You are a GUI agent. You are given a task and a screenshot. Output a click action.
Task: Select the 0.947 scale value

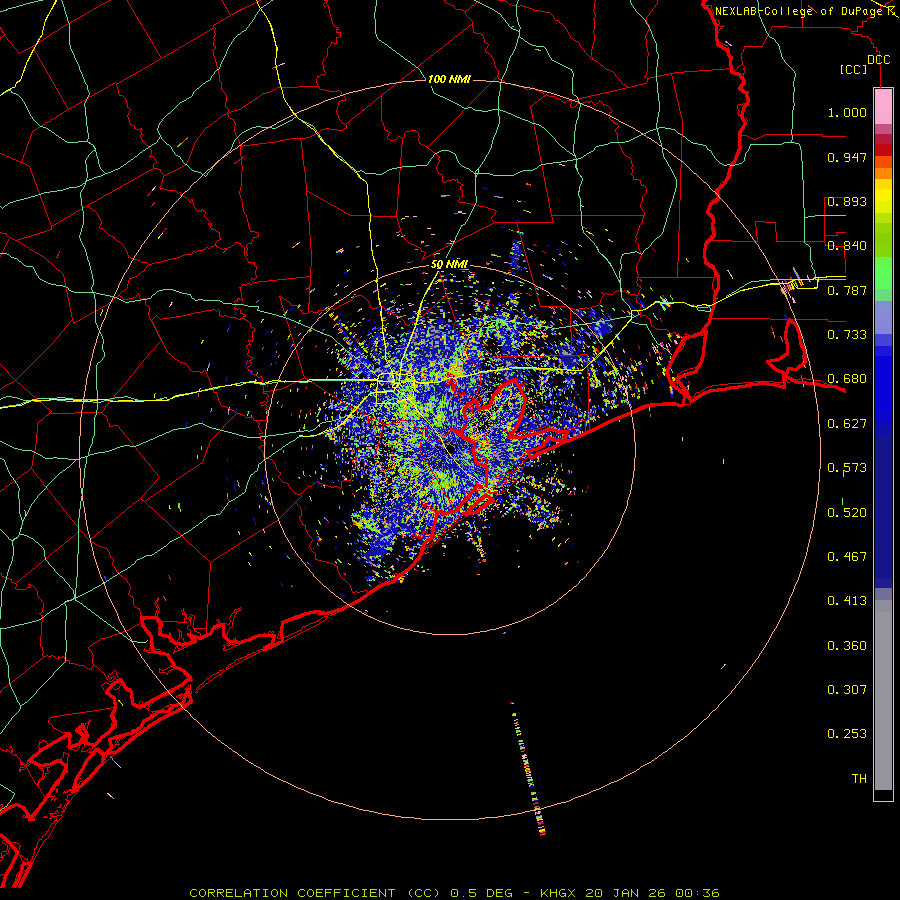tap(847, 157)
